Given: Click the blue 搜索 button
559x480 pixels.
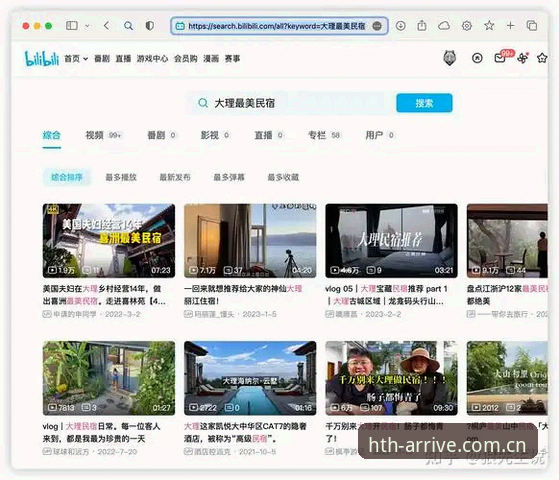Looking at the screenshot, I should (424, 103).
